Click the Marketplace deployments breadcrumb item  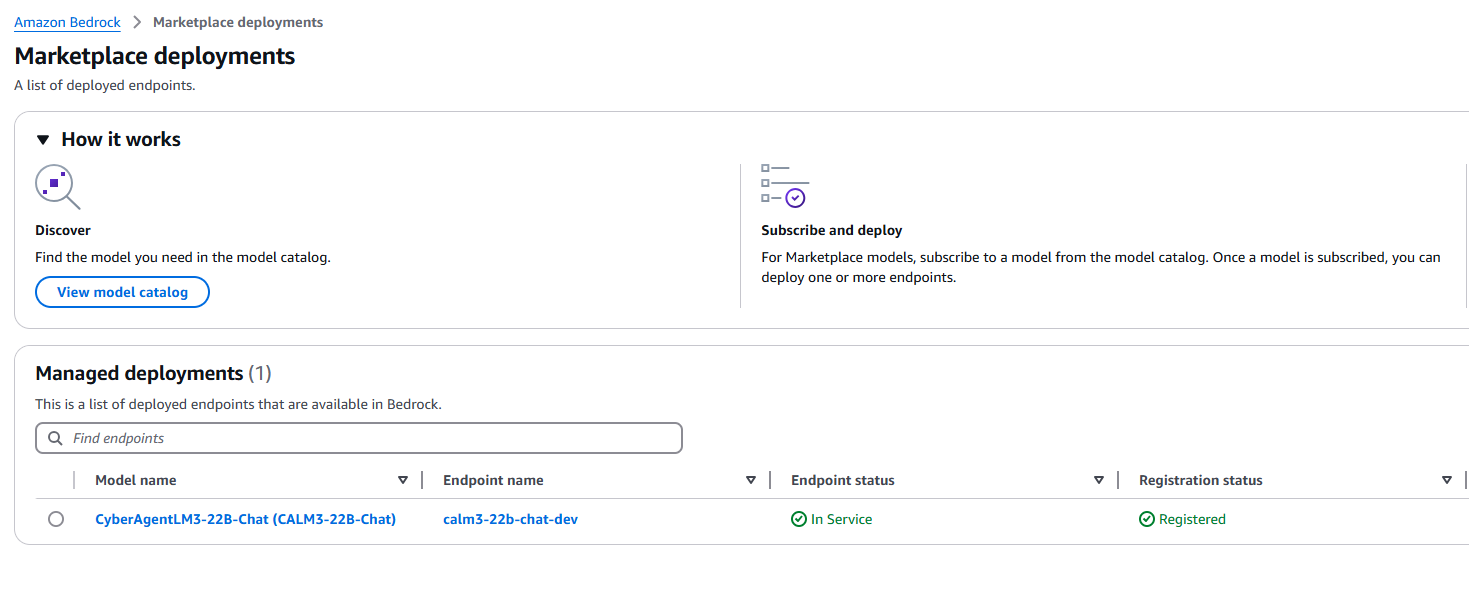coord(238,22)
